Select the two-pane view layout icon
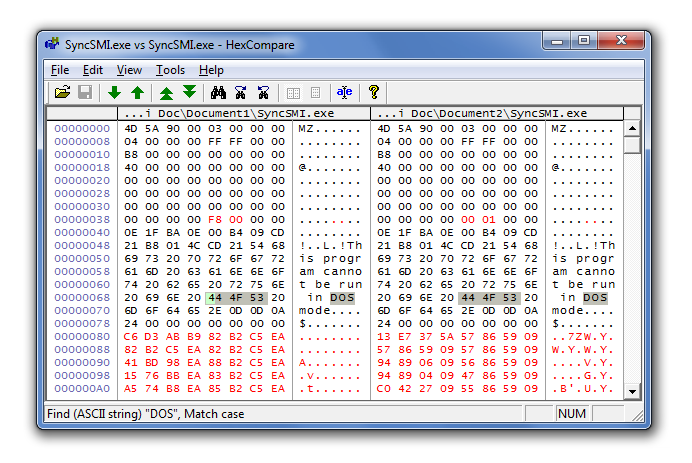 293,93
